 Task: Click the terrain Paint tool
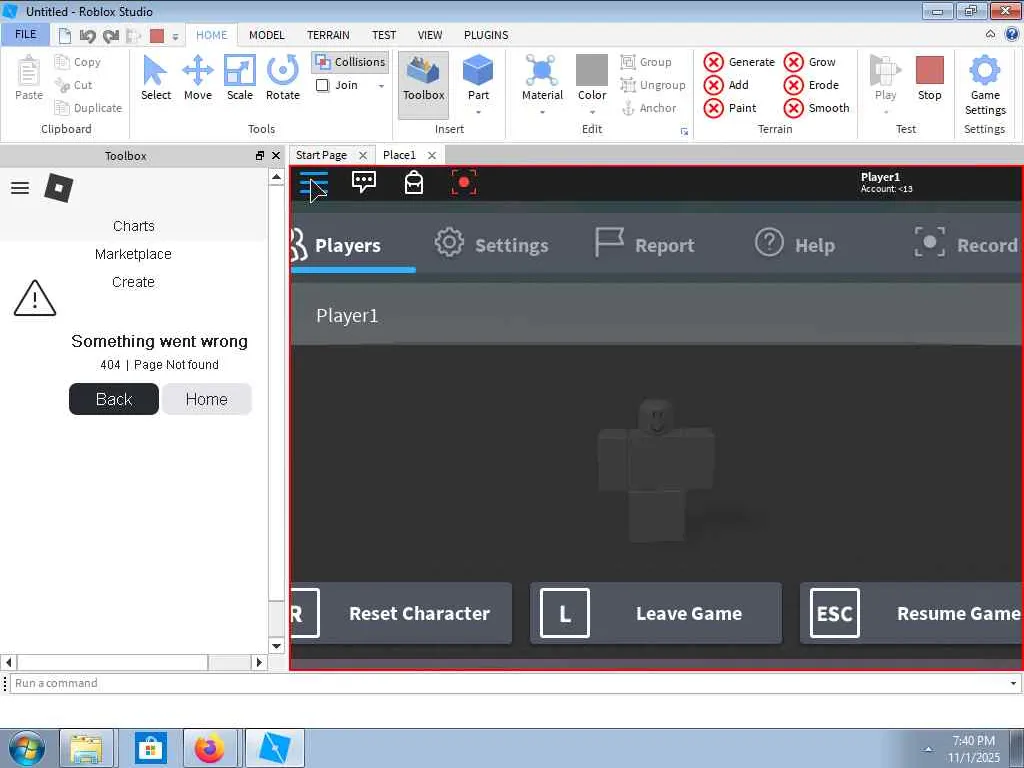(730, 108)
